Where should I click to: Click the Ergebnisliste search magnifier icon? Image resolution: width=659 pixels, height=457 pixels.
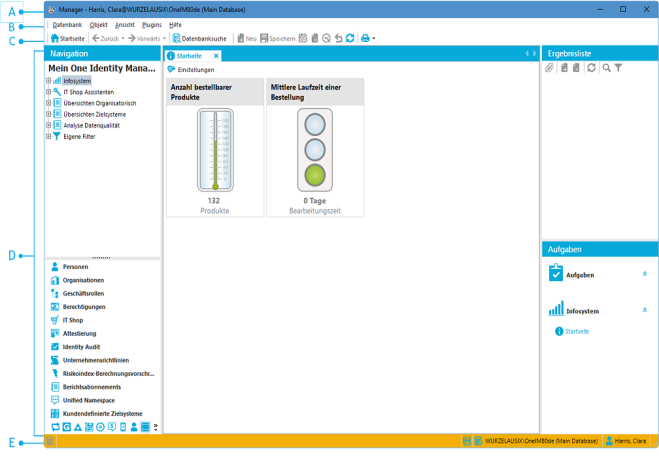tap(606, 68)
